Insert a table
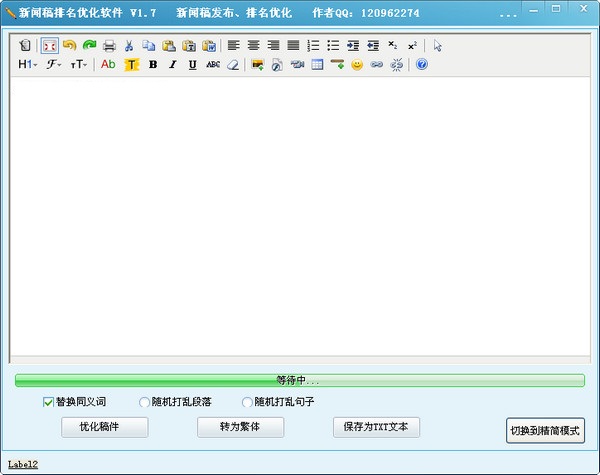Image resolution: width=600 pixels, height=475 pixels. [317, 64]
